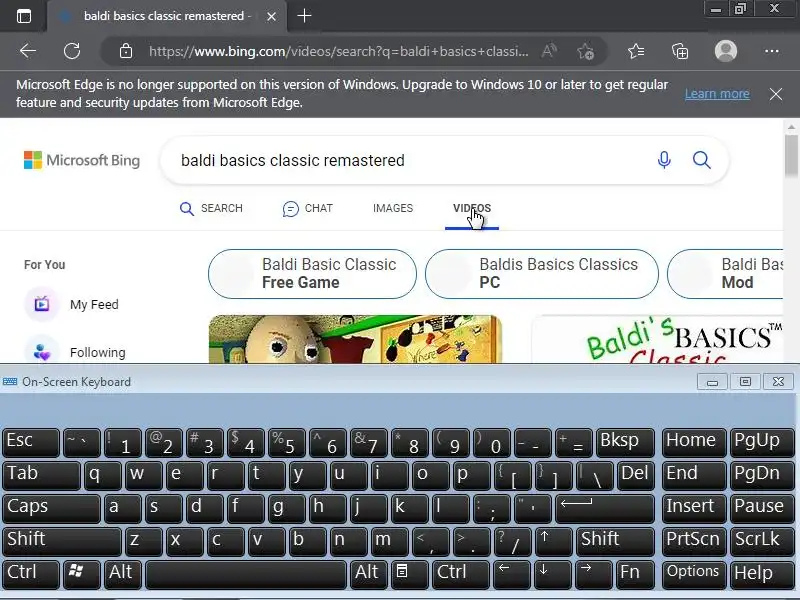Open the Edge profile avatar
Screen dimensions: 800x600
click(x=726, y=51)
